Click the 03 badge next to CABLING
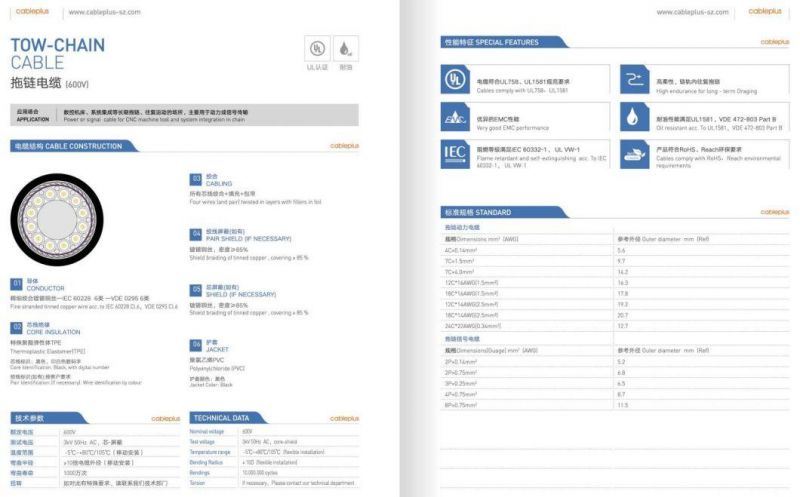Image resolution: width=800 pixels, height=497 pixels. 196,179
